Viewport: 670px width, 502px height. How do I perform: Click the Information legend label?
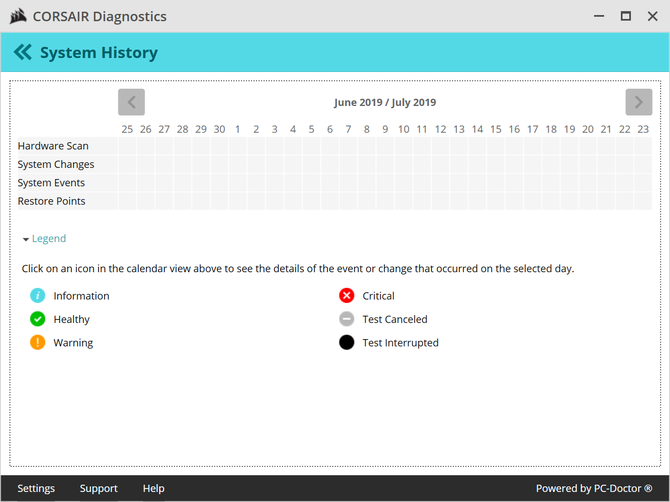tap(81, 296)
